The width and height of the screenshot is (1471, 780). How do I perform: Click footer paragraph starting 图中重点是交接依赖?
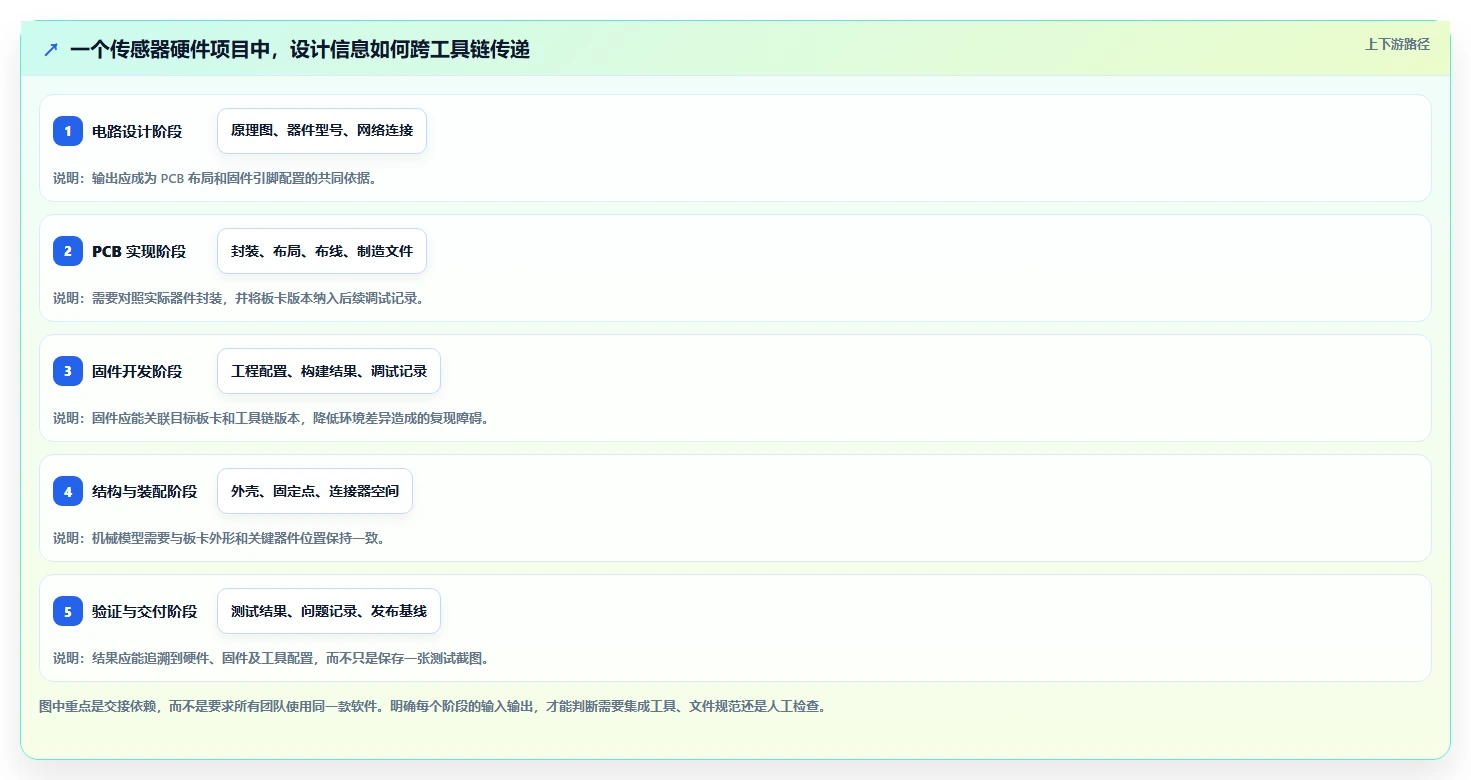point(433,706)
